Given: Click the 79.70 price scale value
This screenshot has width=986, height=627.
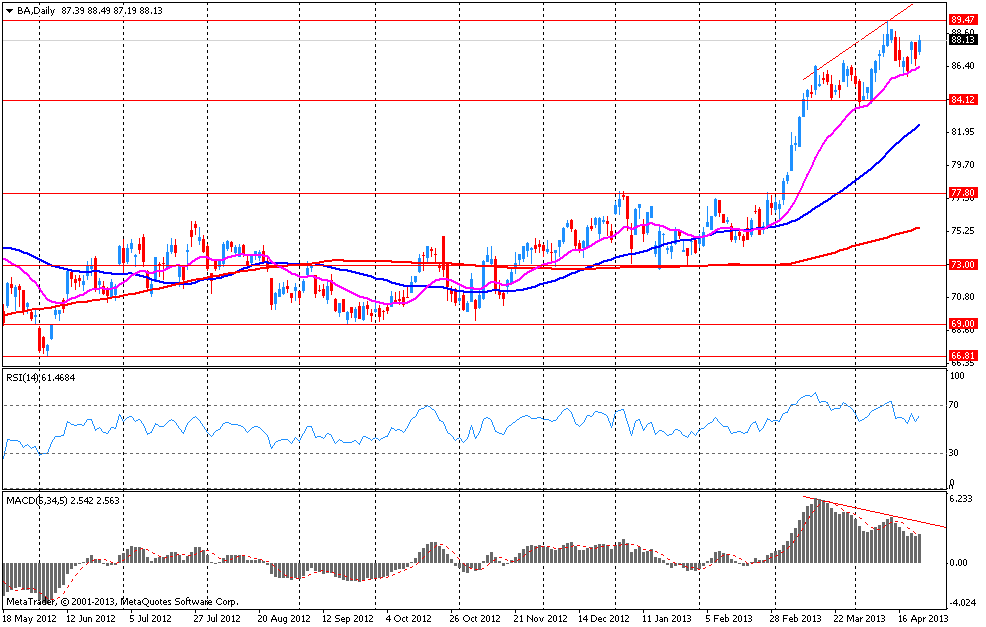Looking at the screenshot, I should pos(963,165).
